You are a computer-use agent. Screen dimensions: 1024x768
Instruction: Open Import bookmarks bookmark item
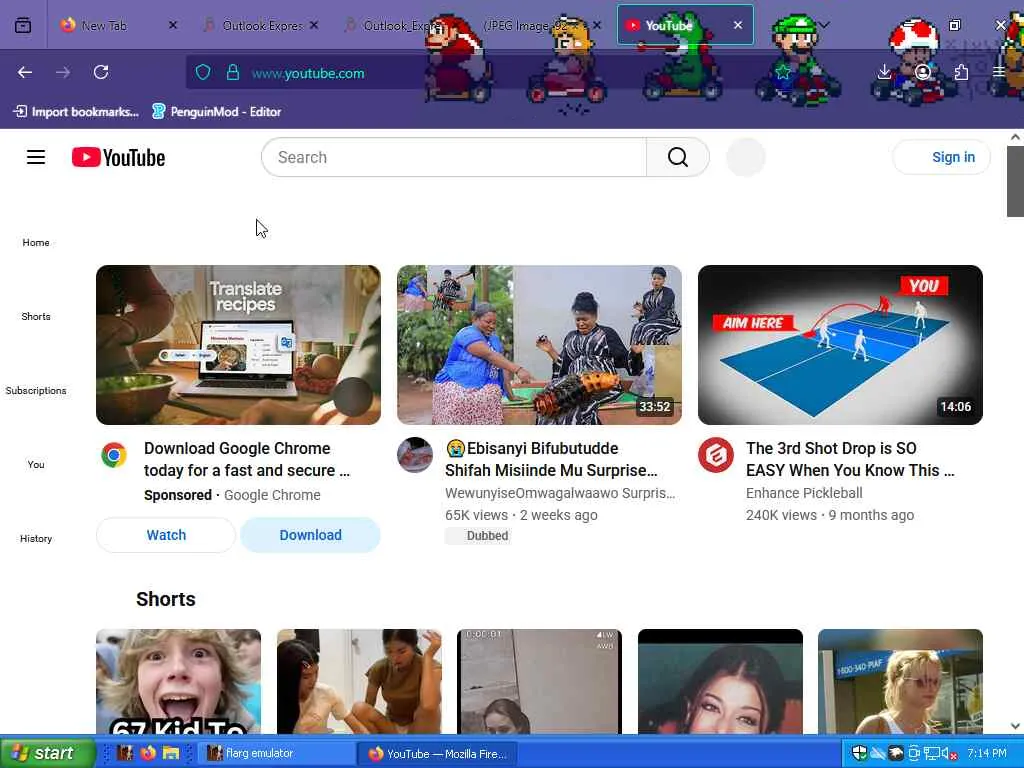(x=76, y=112)
